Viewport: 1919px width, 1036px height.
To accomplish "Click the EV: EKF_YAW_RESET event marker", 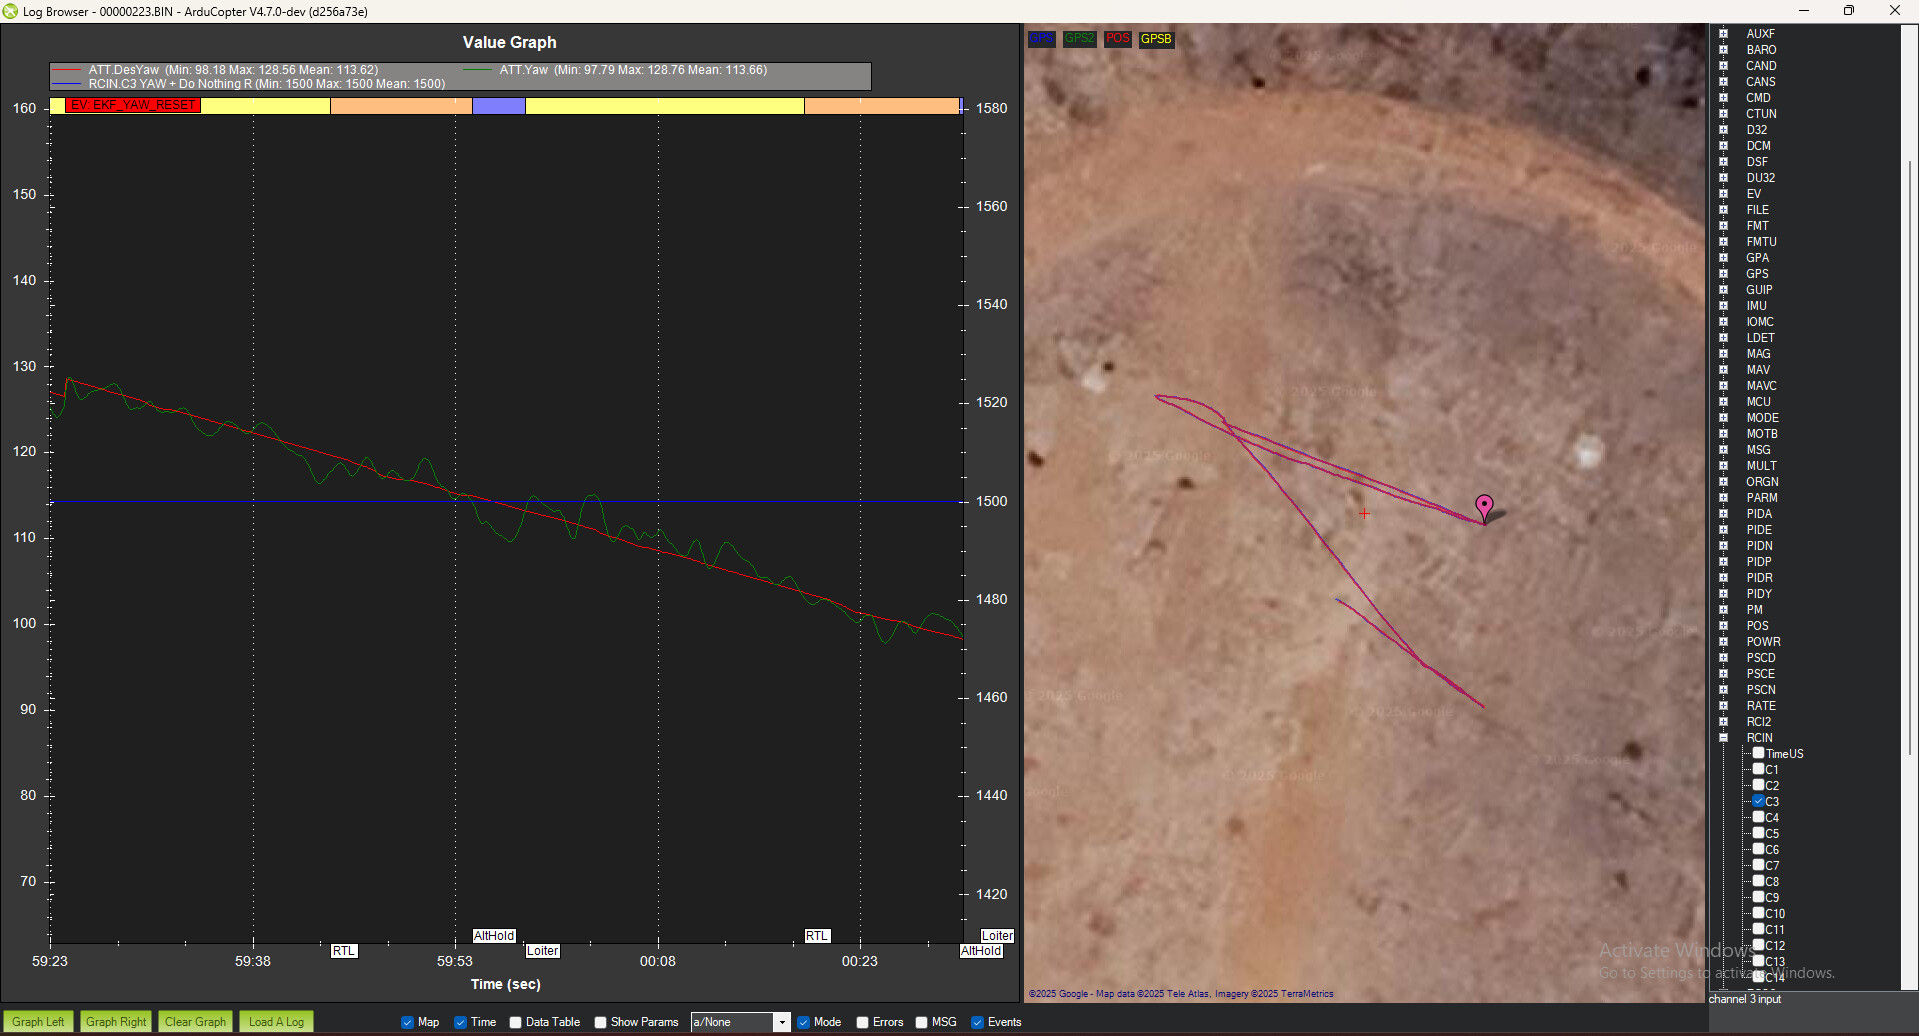I will (x=133, y=105).
